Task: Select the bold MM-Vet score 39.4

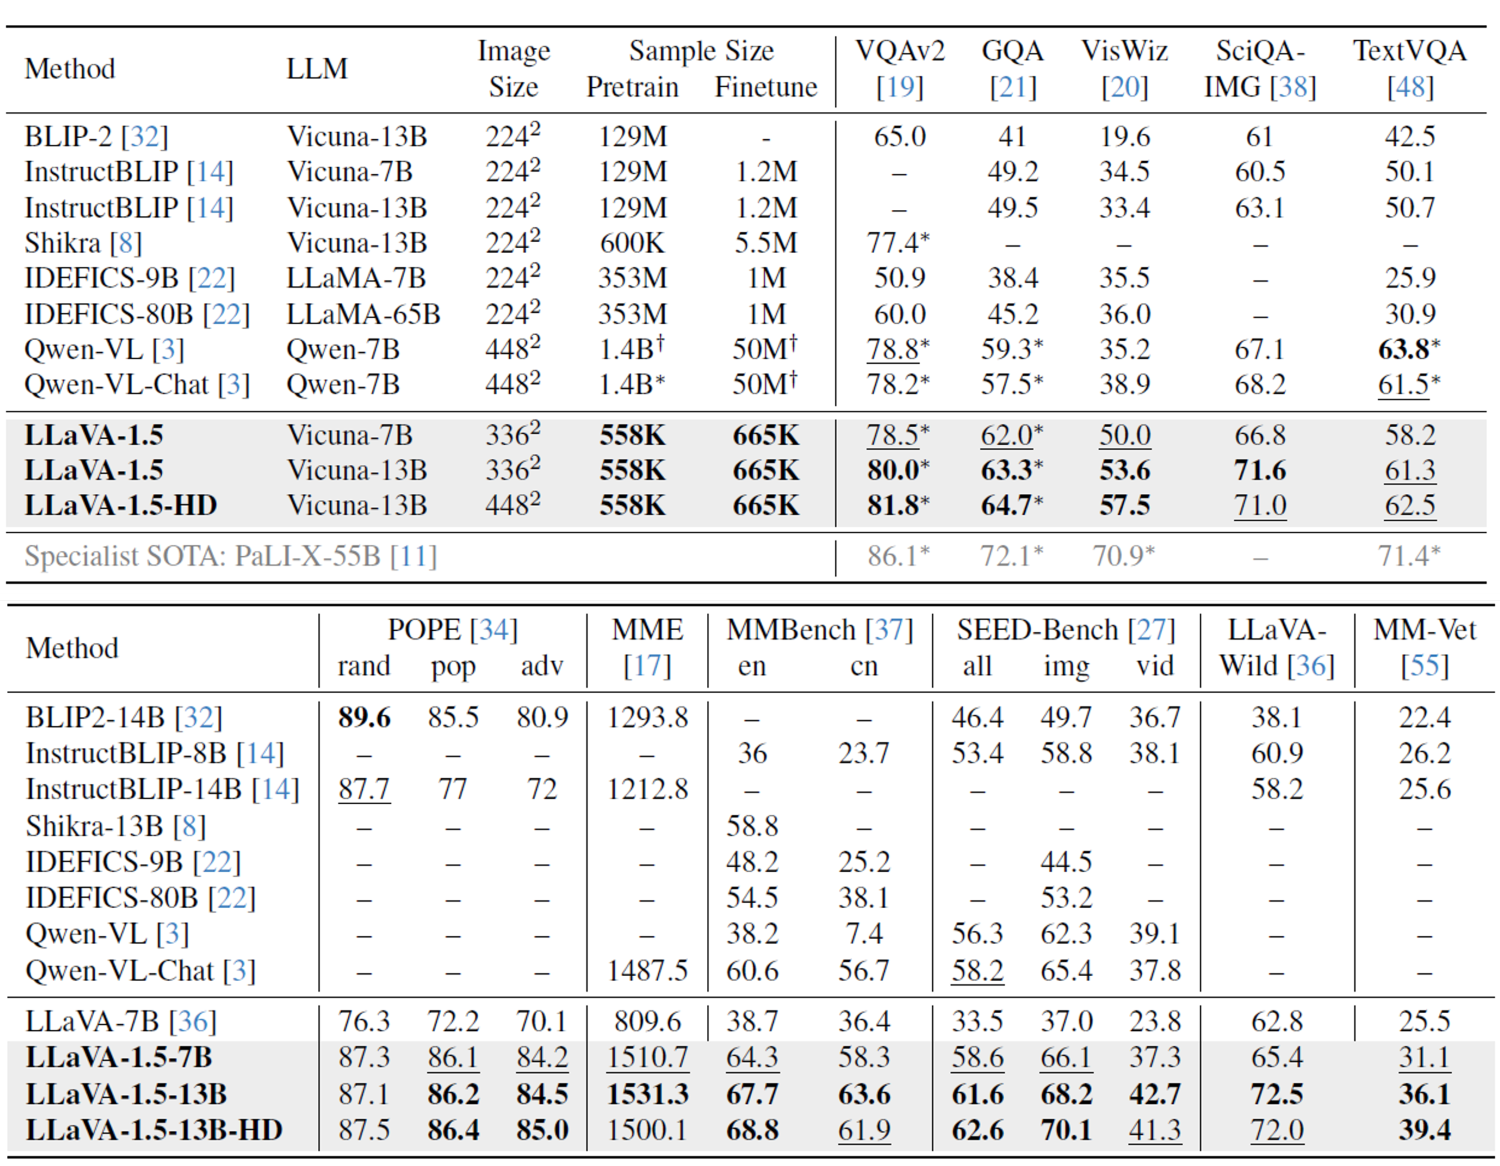Action: [1425, 1130]
